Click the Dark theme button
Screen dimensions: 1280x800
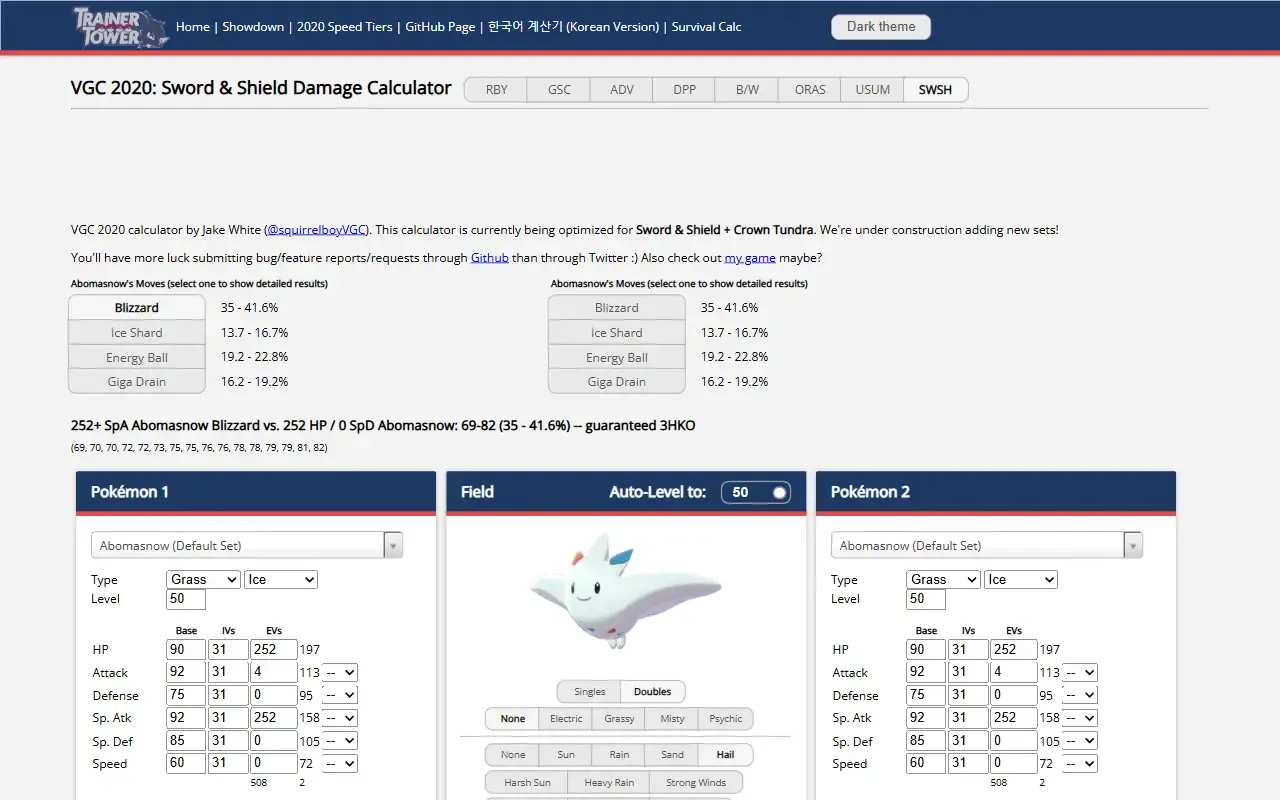point(881,27)
